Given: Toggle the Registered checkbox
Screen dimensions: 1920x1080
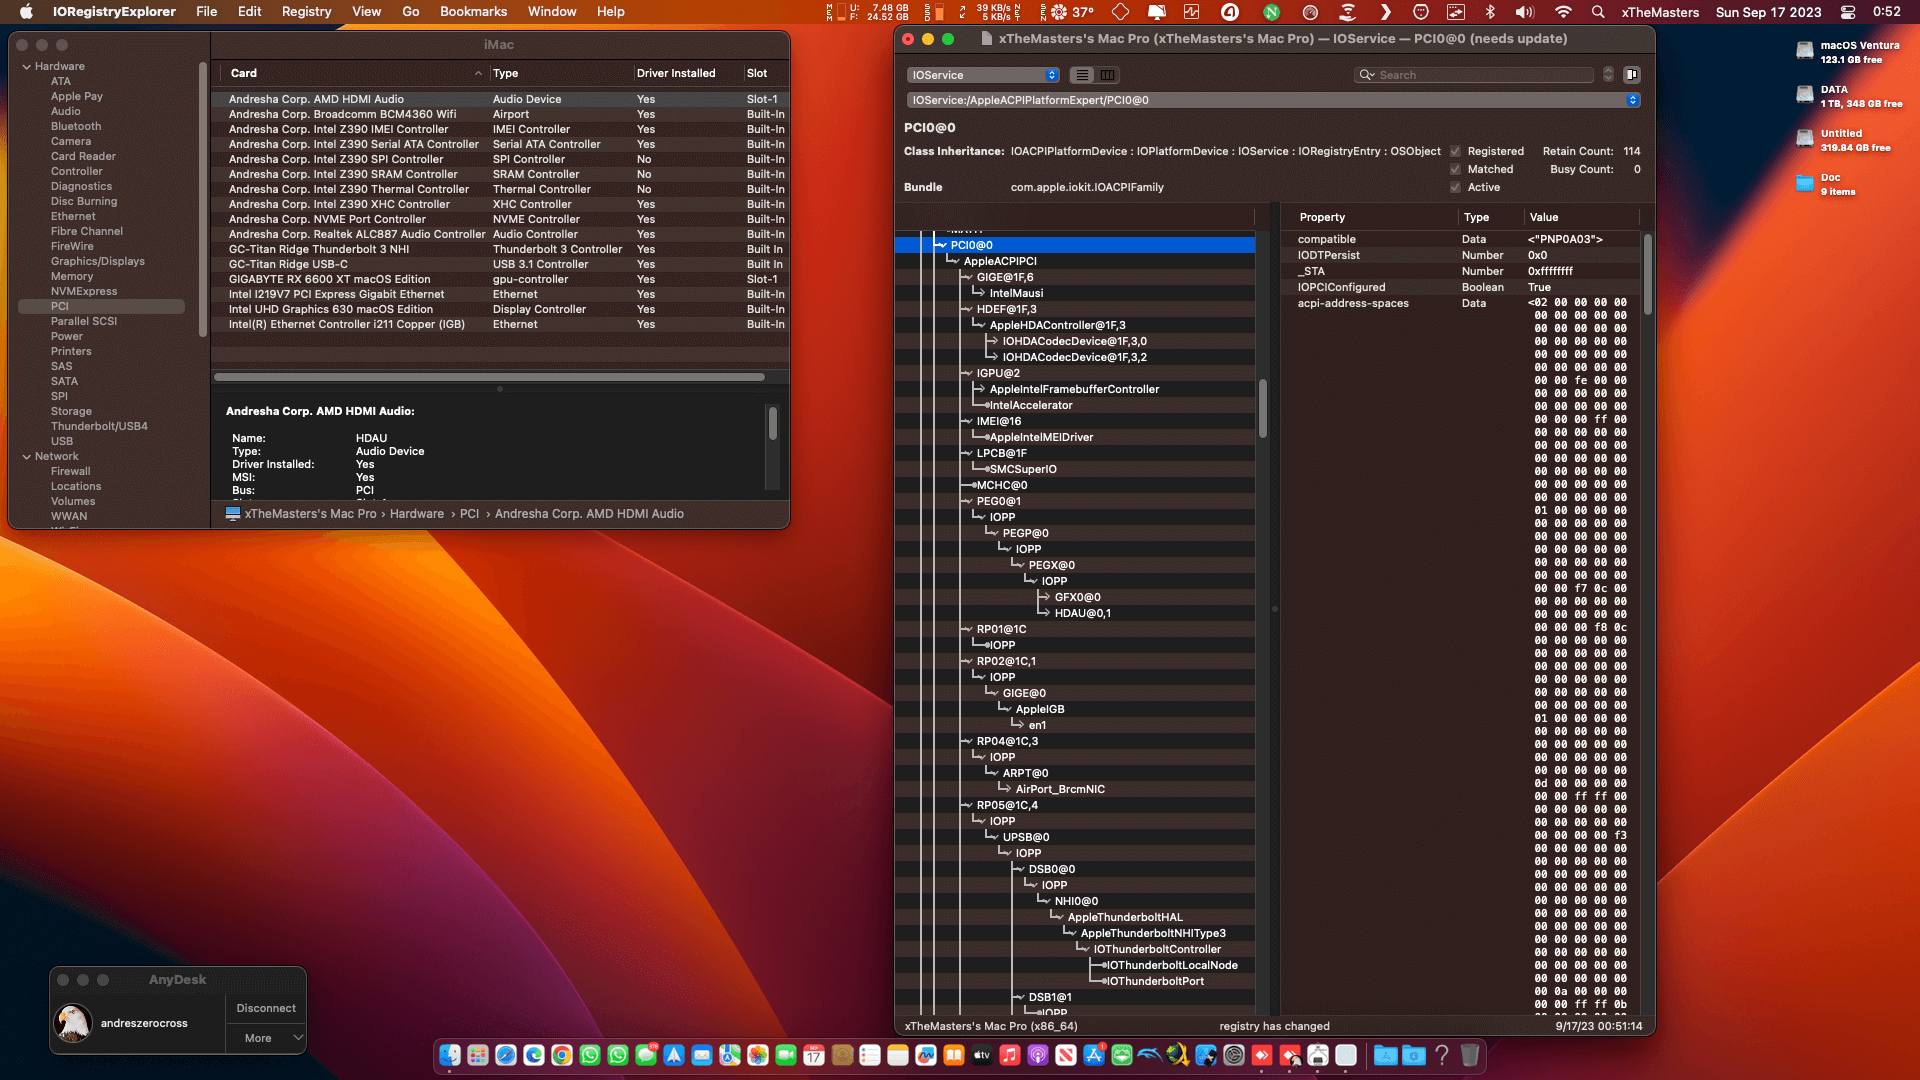Looking at the screenshot, I should tap(1455, 152).
